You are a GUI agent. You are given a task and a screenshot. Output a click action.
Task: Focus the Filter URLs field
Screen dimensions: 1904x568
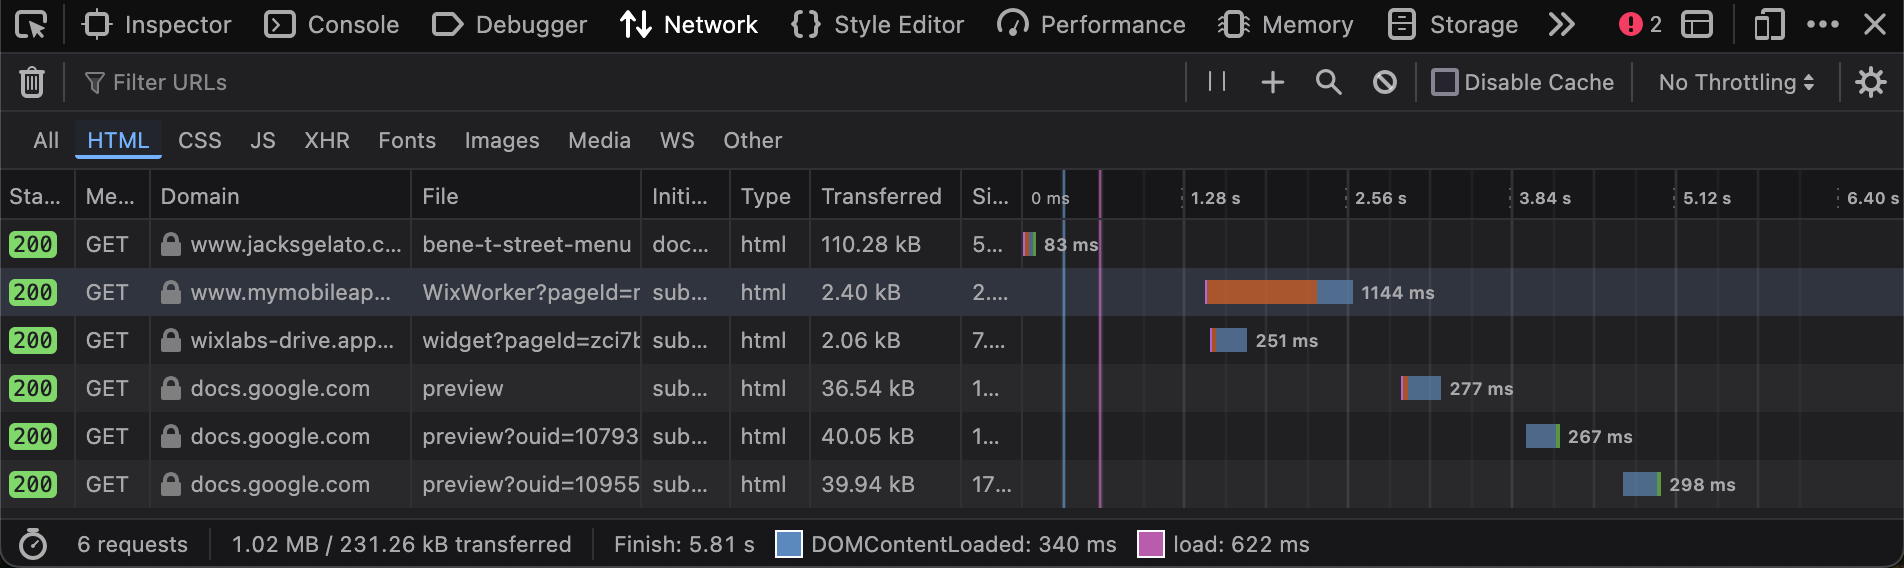pyautogui.click(x=630, y=82)
